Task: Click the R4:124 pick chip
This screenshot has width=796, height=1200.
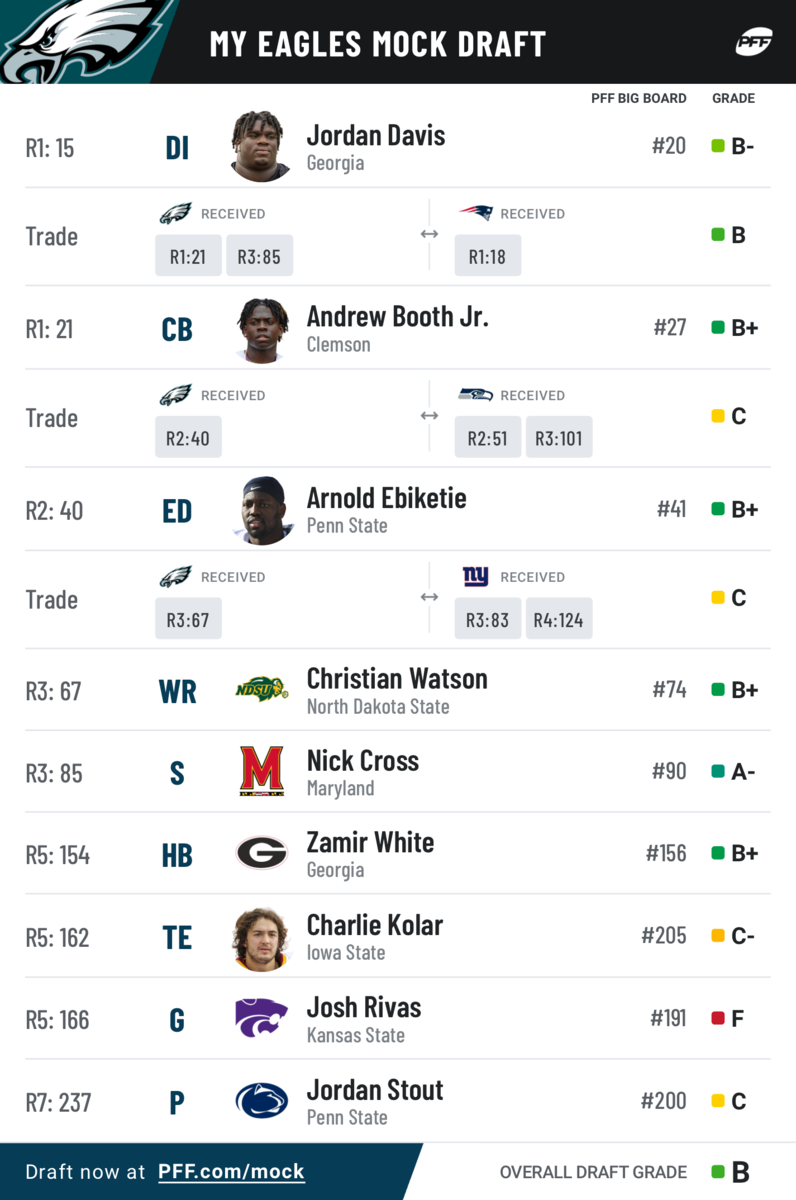Action: (559, 620)
